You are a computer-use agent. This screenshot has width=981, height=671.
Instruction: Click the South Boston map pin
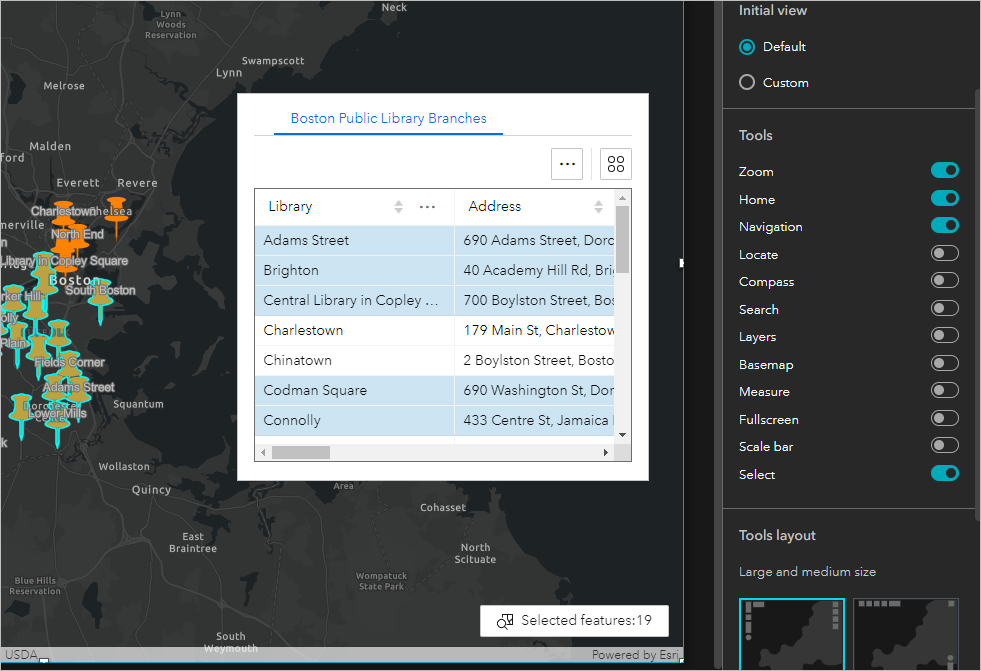click(100, 302)
